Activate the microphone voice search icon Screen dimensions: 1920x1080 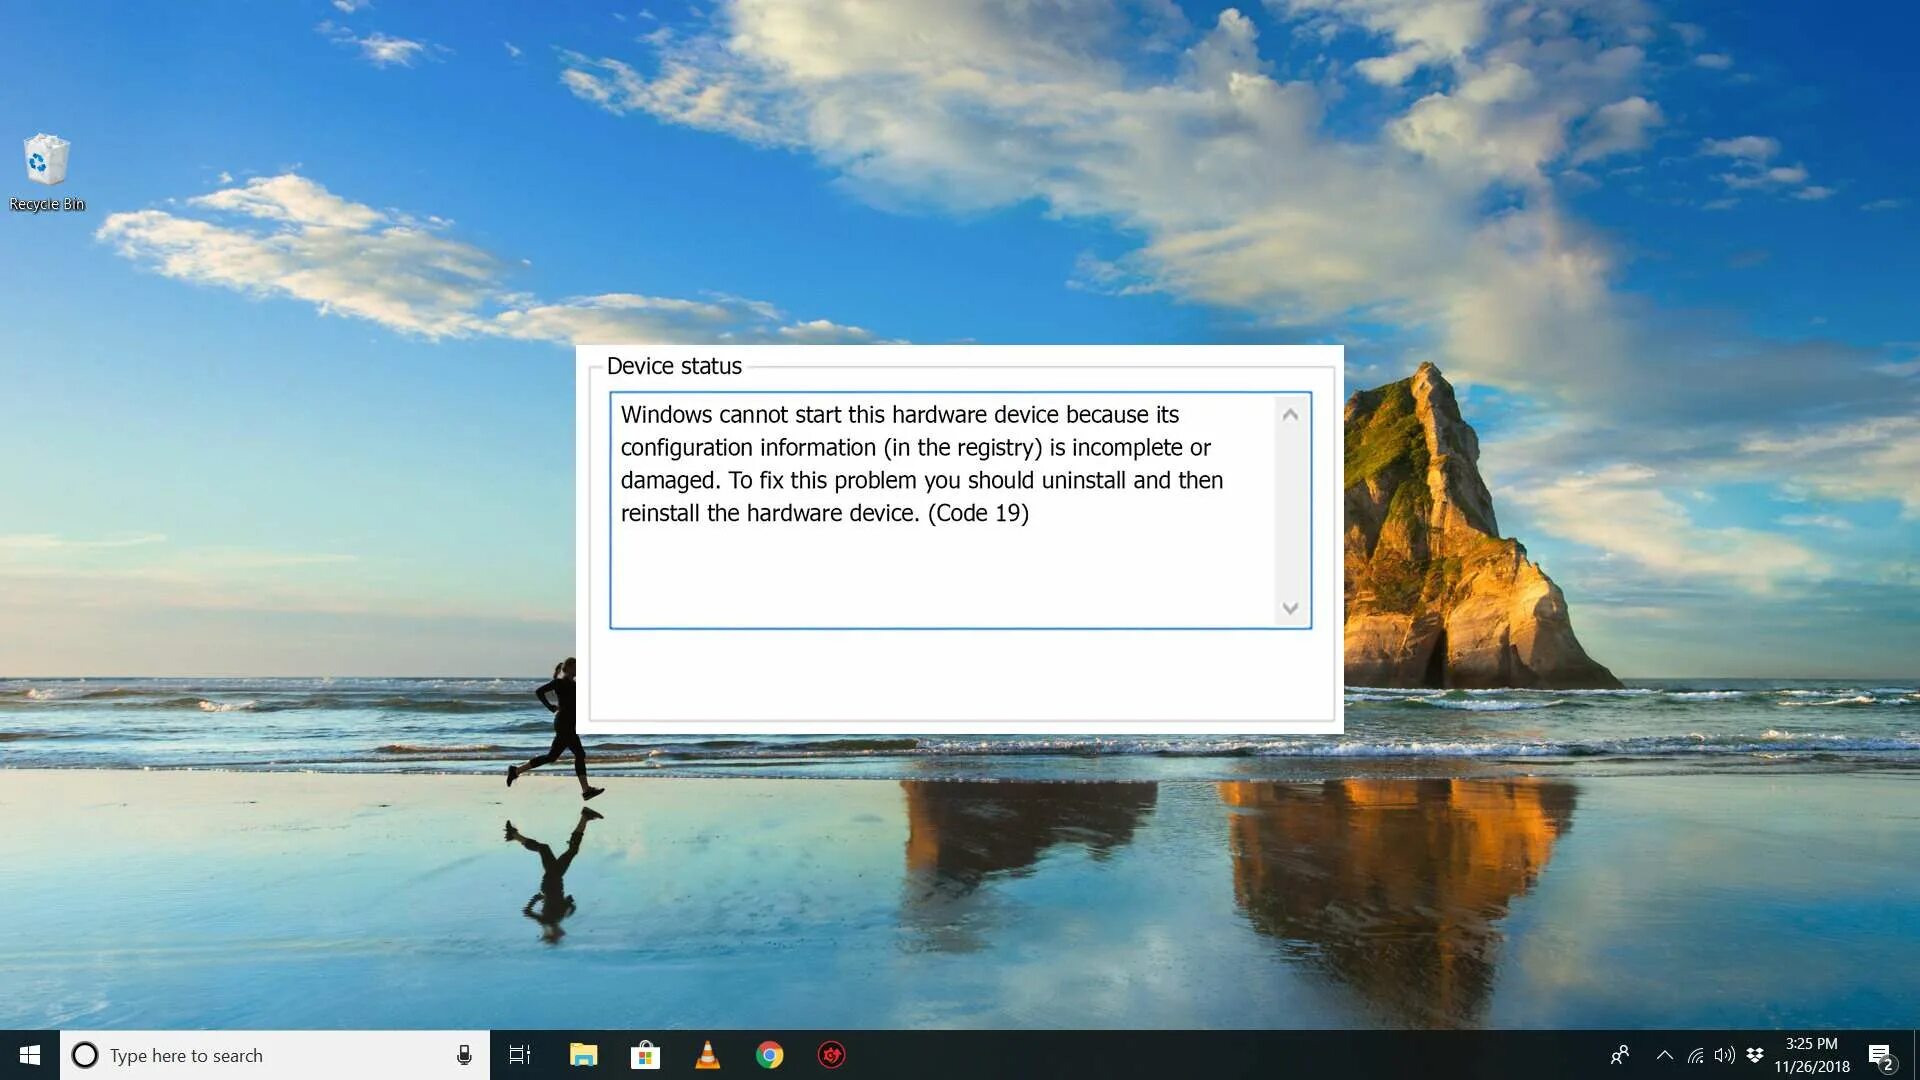[464, 1055]
